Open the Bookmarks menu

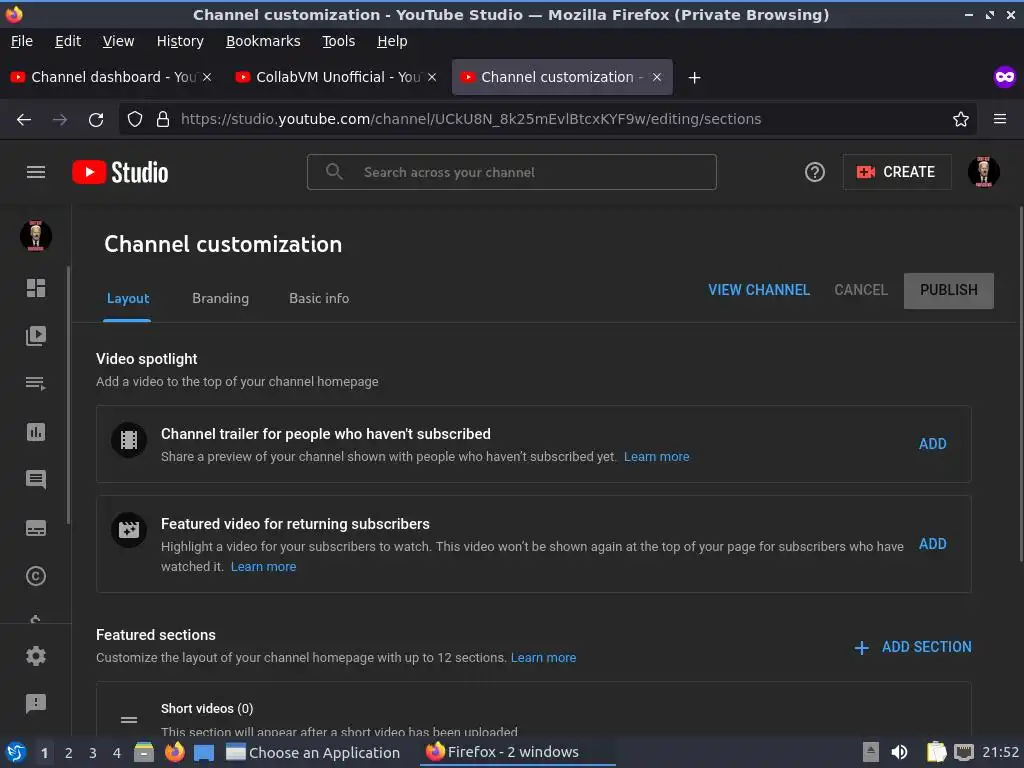tap(263, 41)
